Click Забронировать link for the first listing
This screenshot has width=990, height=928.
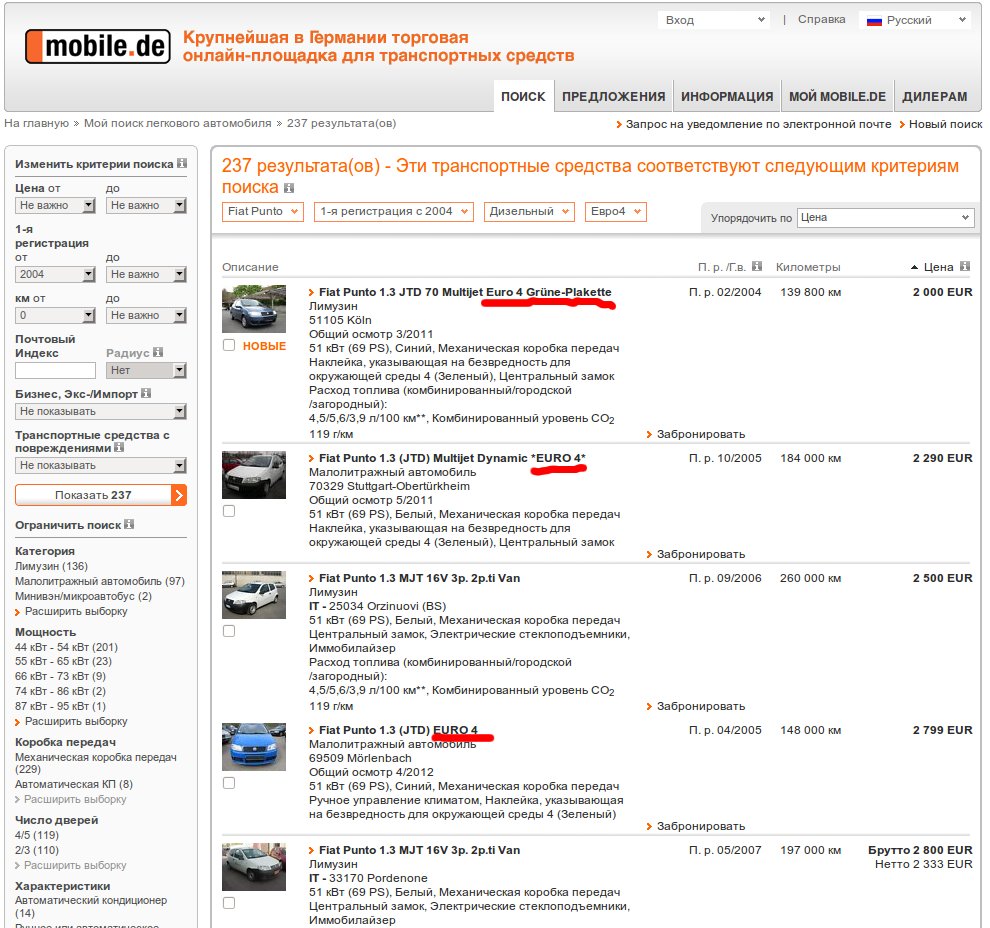pyautogui.click(x=700, y=434)
